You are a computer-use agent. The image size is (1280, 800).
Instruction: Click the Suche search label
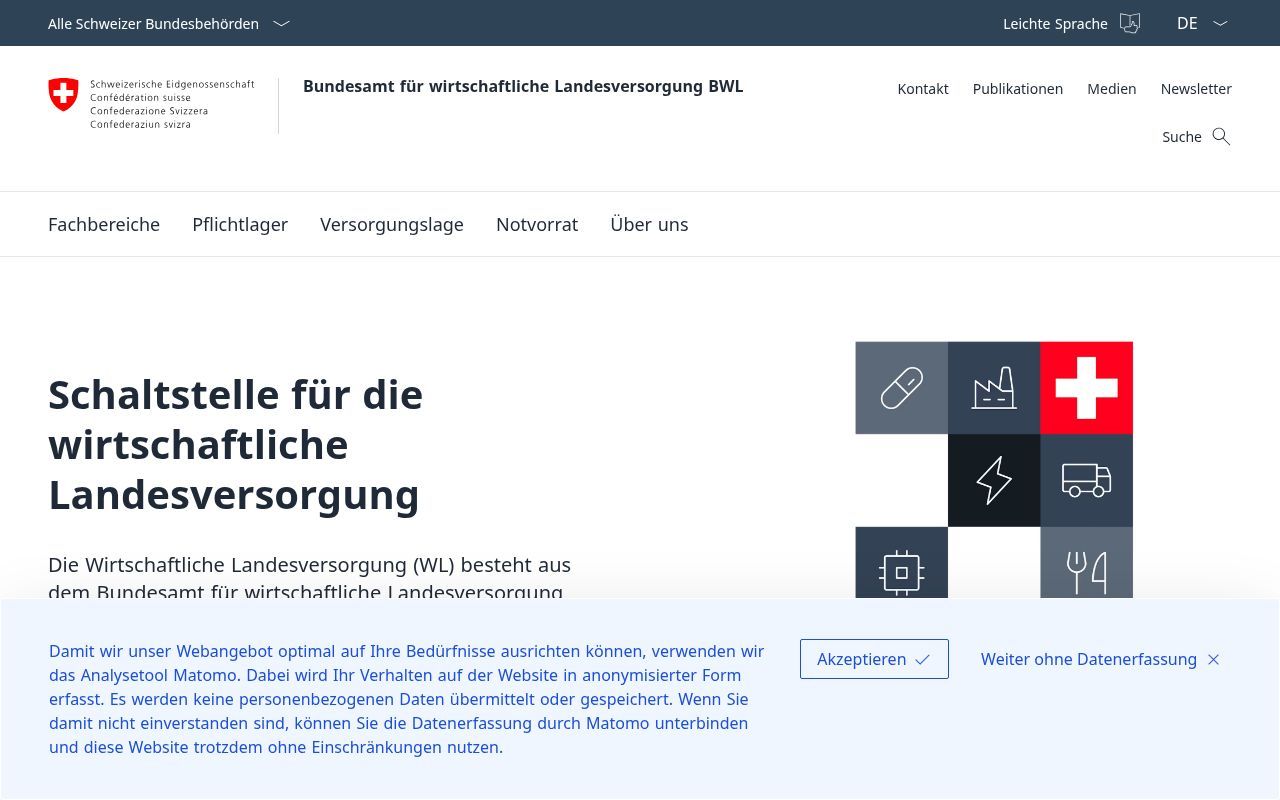click(x=1182, y=137)
